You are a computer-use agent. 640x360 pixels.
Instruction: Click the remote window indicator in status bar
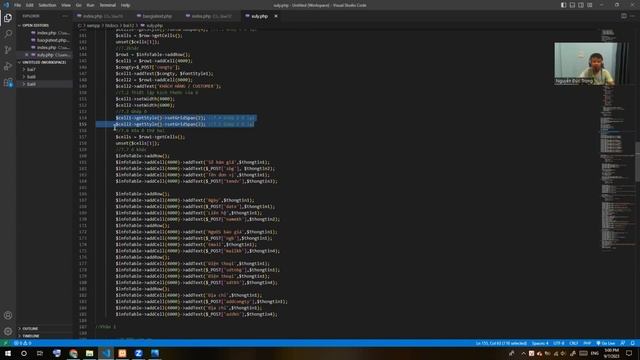[5, 343]
